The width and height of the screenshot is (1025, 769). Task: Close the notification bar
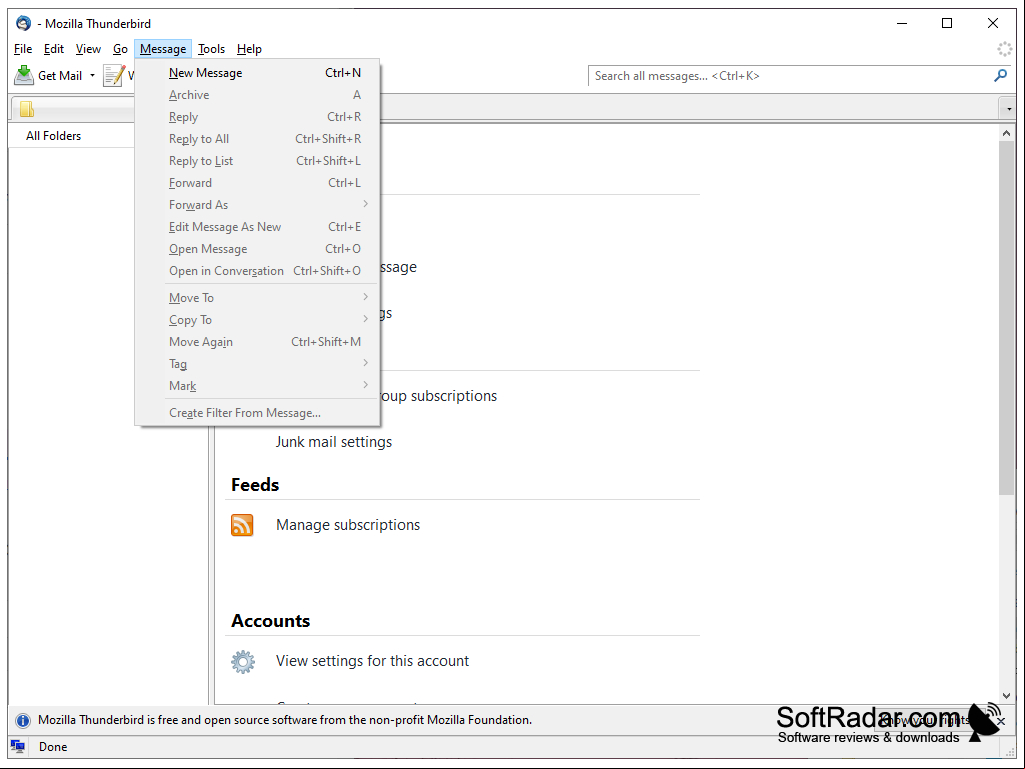coord(1001,721)
